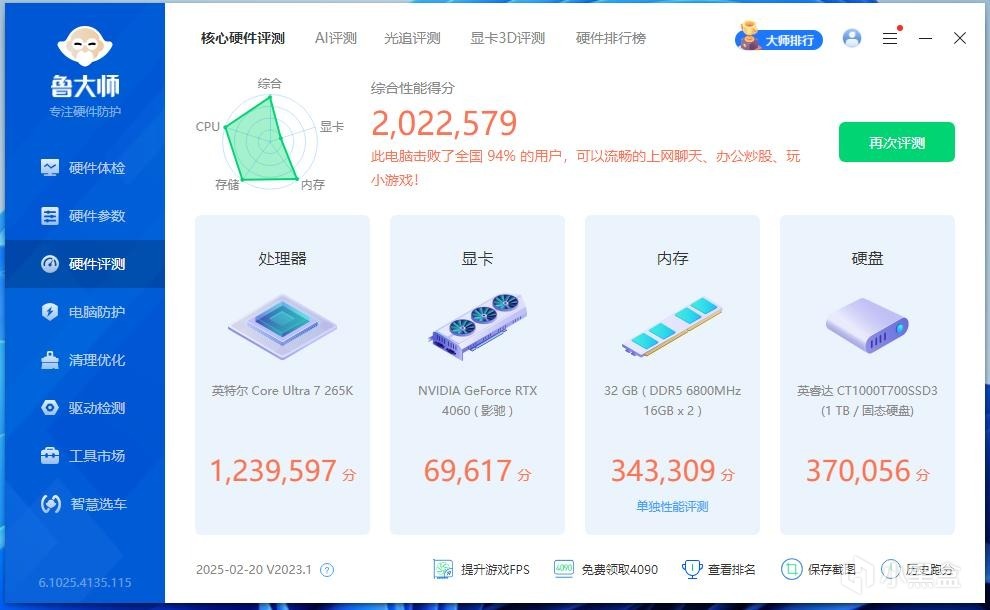Click the disk score 370,056
Screen dimensions: 990x610
[858, 471]
